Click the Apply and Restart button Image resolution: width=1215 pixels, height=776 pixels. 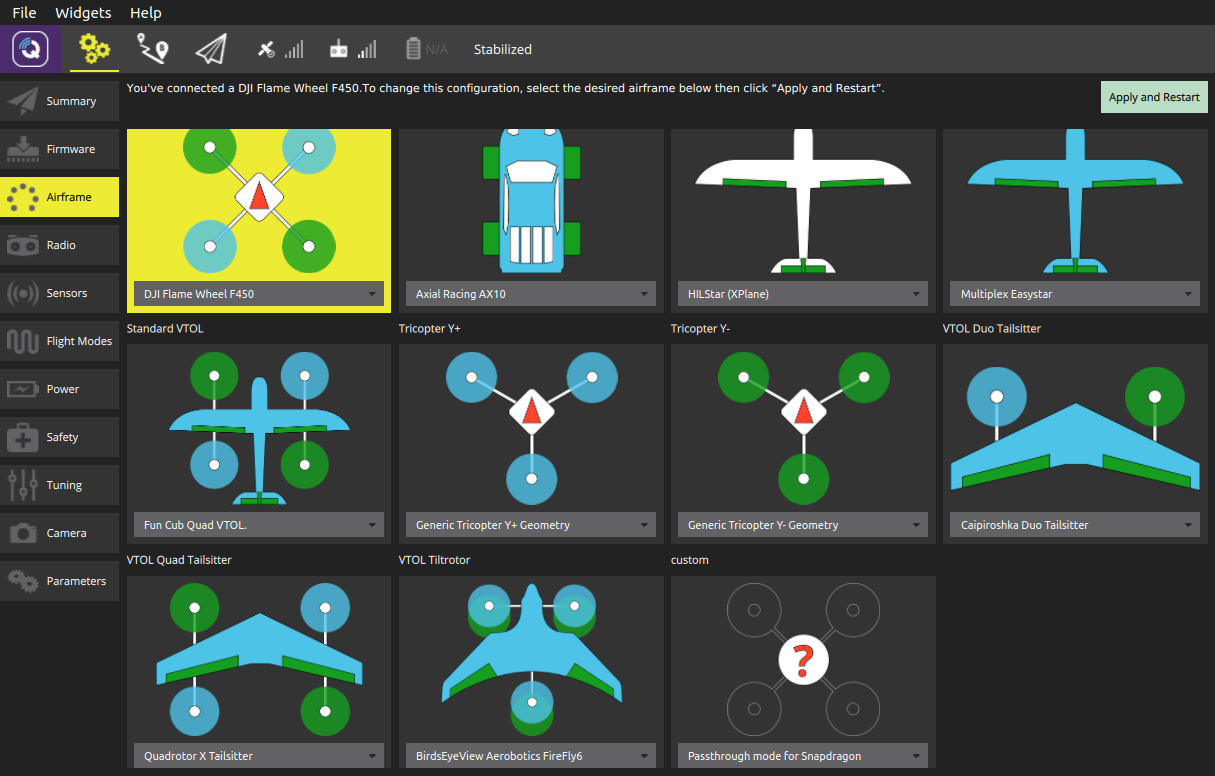click(1154, 97)
